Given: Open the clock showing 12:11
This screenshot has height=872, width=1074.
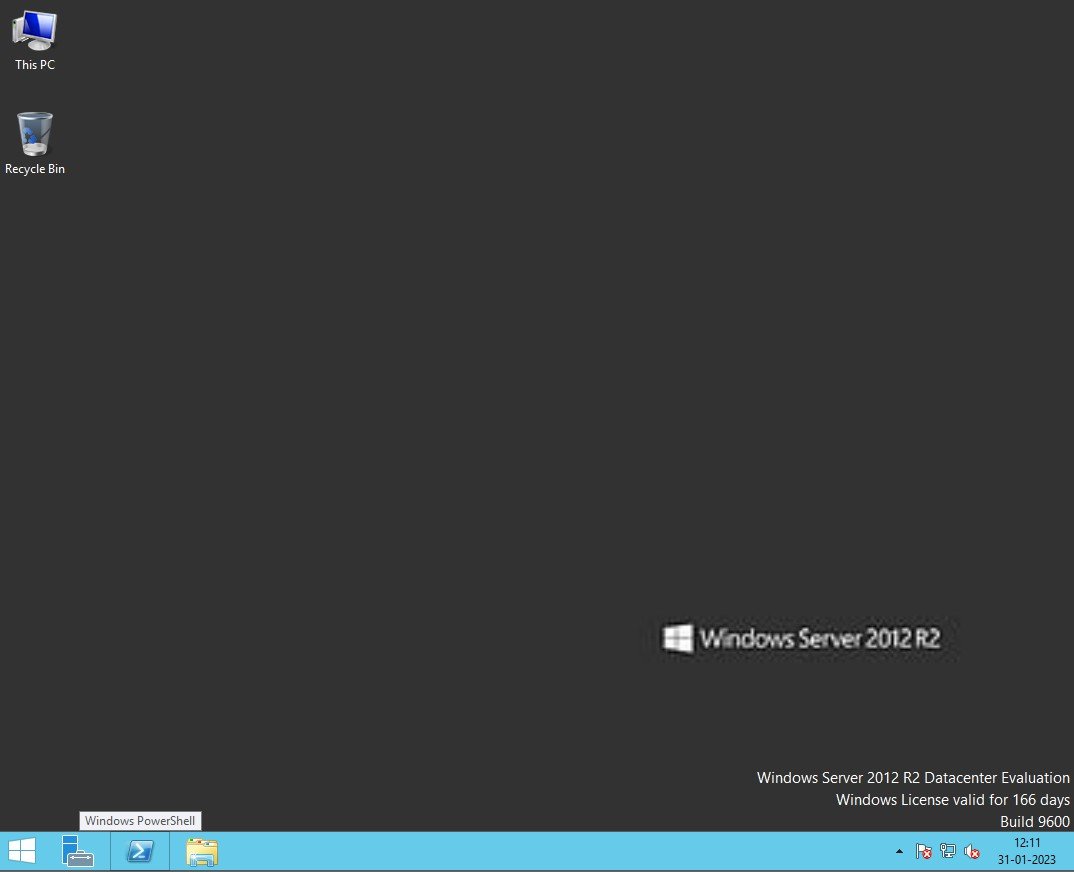Looking at the screenshot, I should pyautogui.click(x=1027, y=843).
